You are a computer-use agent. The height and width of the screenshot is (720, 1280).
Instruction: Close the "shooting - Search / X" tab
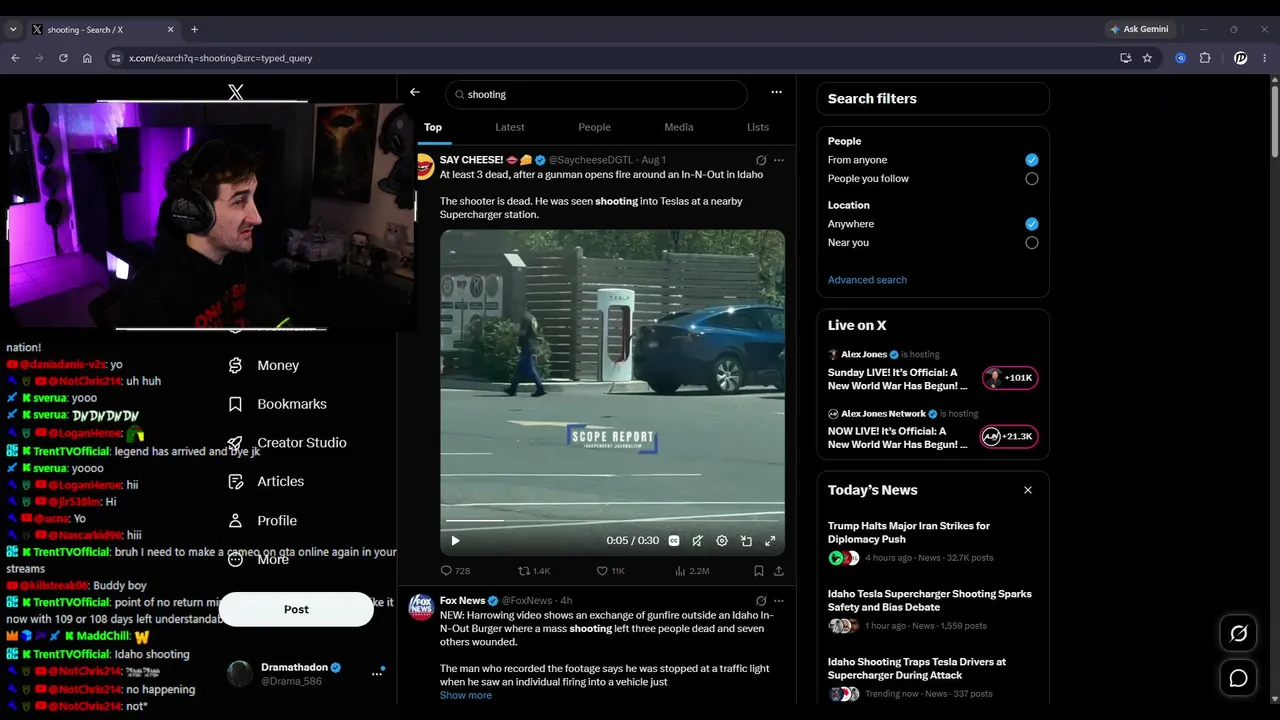[x=171, y=30]
